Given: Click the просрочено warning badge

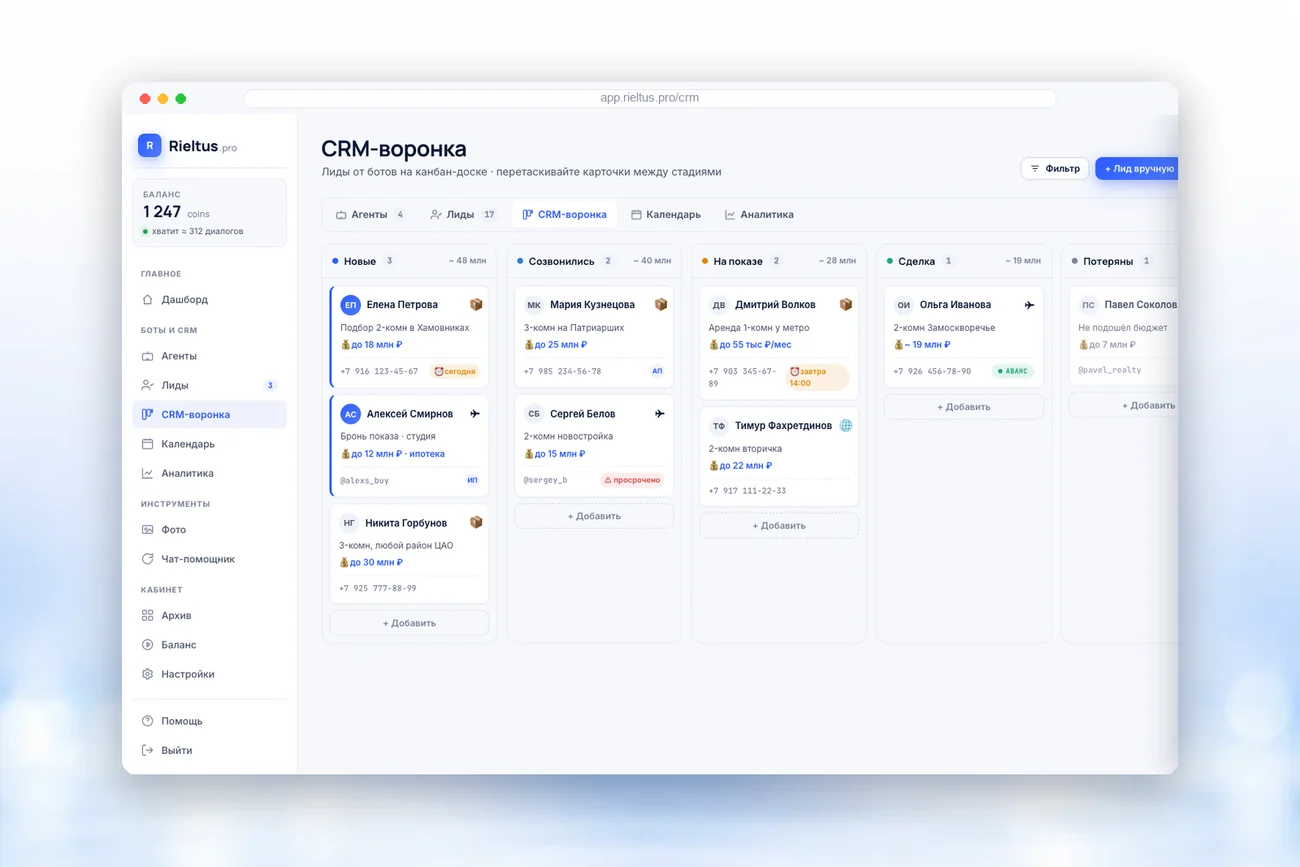Looking at the screenshot, I should (633, 480).
